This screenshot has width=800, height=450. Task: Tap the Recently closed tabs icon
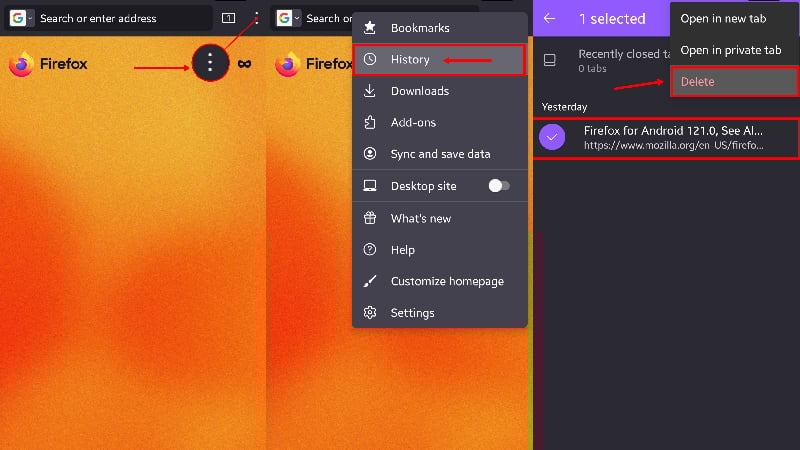[549, 61]
